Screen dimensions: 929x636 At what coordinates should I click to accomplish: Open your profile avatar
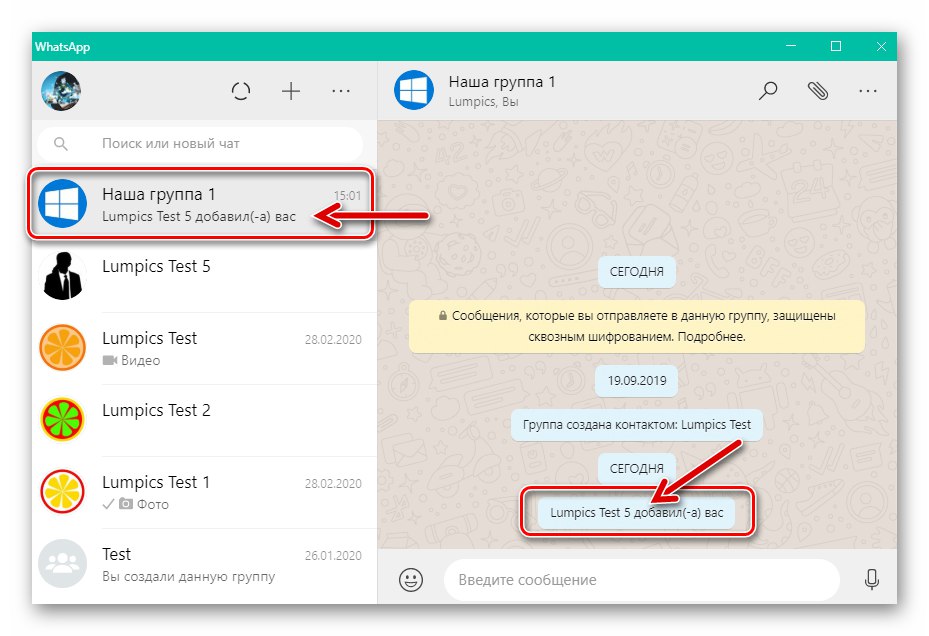[61, 91]
